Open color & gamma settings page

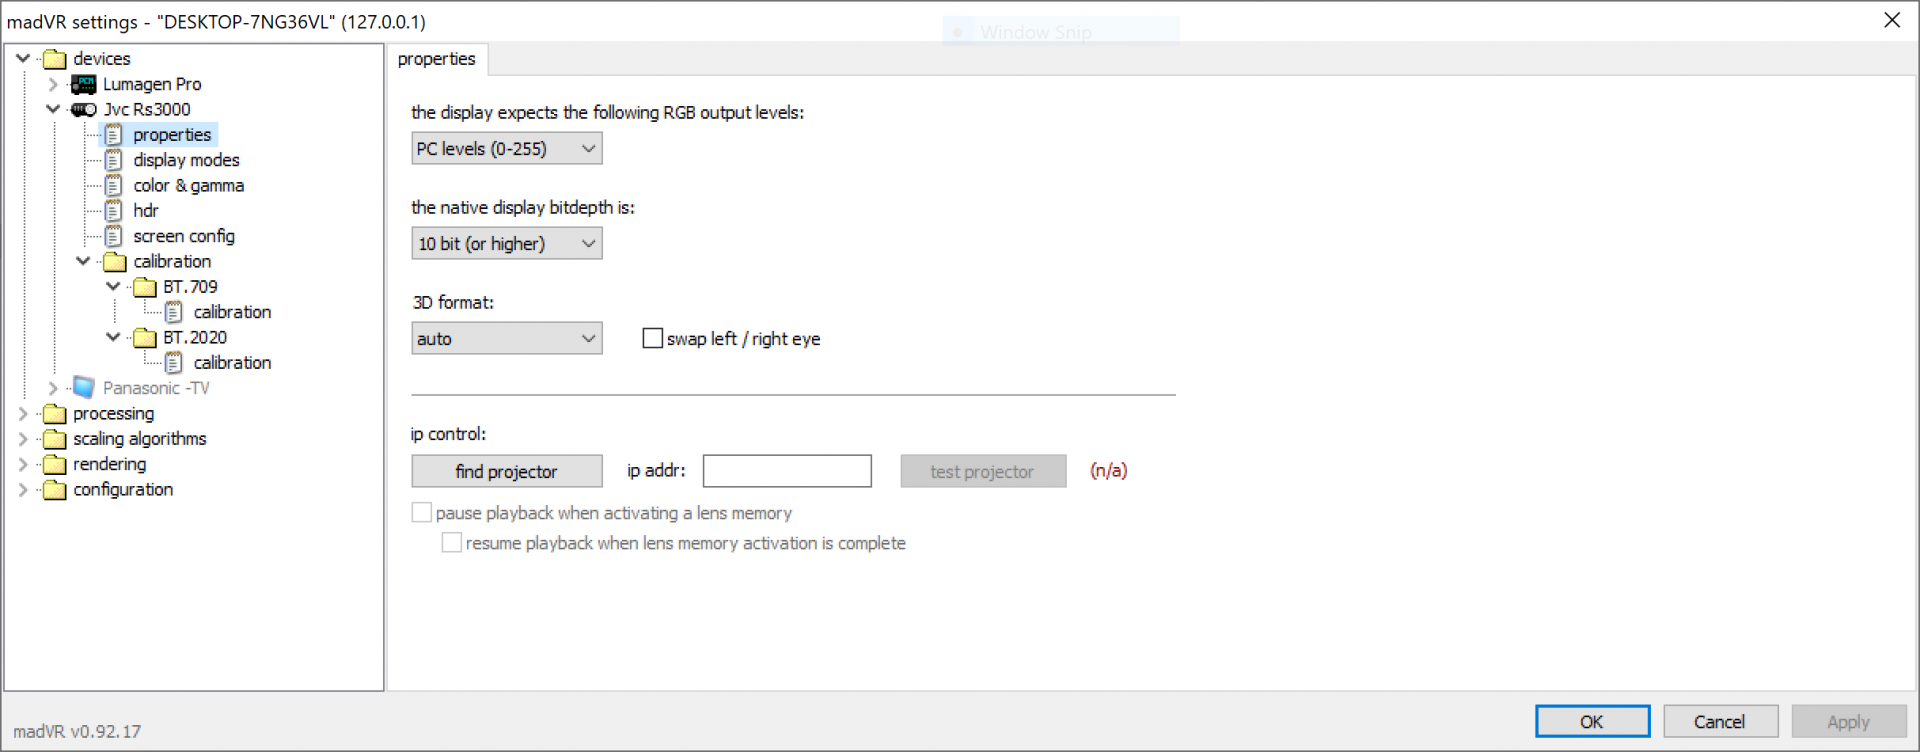pos(189,185)
